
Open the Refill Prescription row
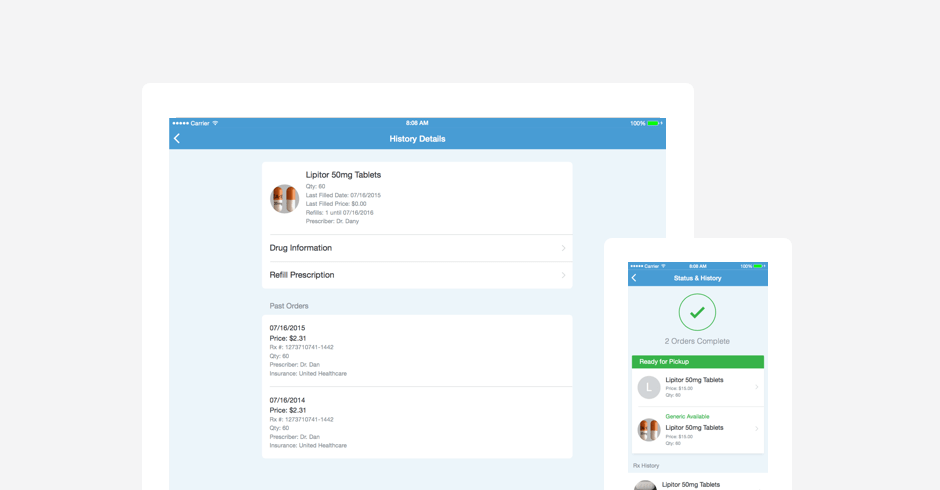coord(417,275)
